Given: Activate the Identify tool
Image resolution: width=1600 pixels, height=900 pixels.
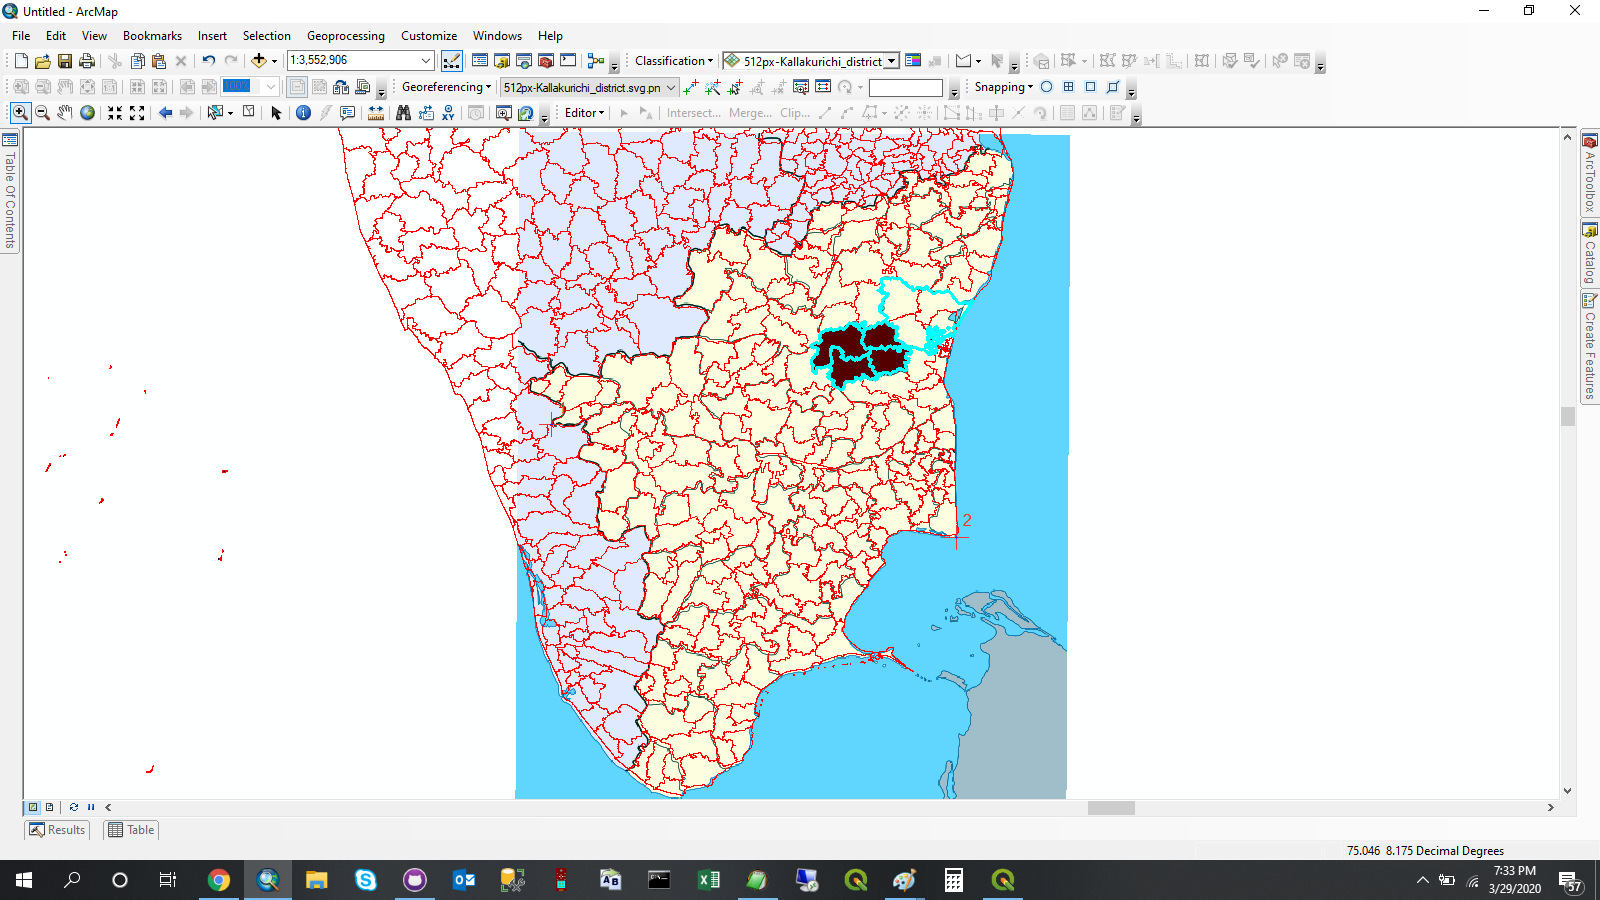Looking at the screenshot, I should click(x=303, y=113).
